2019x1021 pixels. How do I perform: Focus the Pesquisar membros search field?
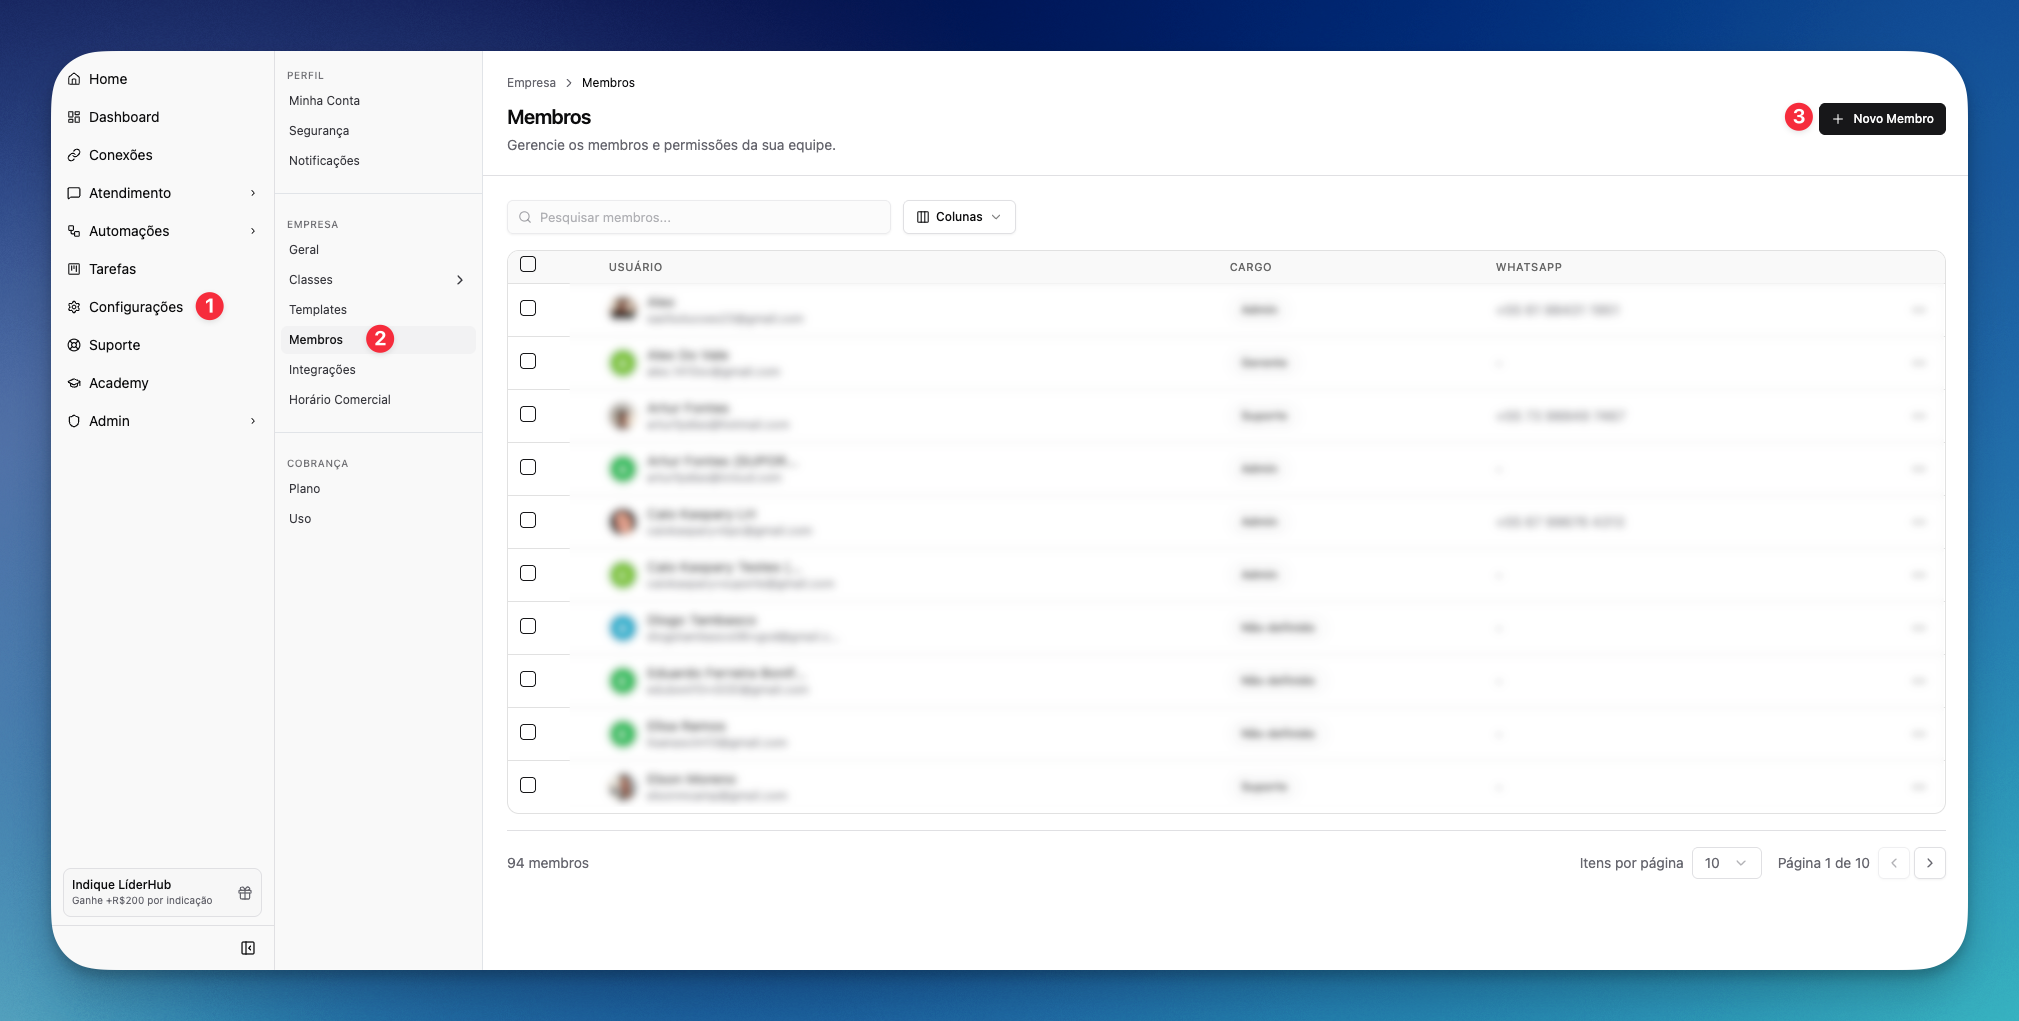699,217
